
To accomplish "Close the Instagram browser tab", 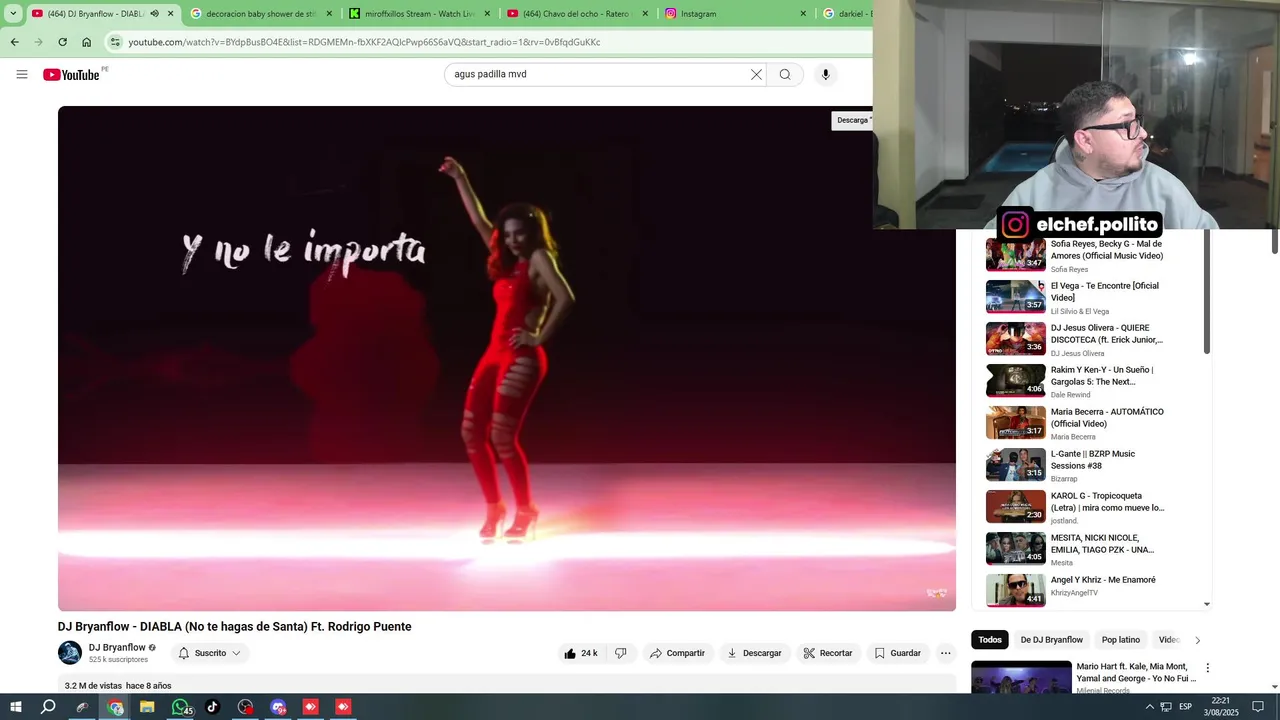I will [802, 14].
